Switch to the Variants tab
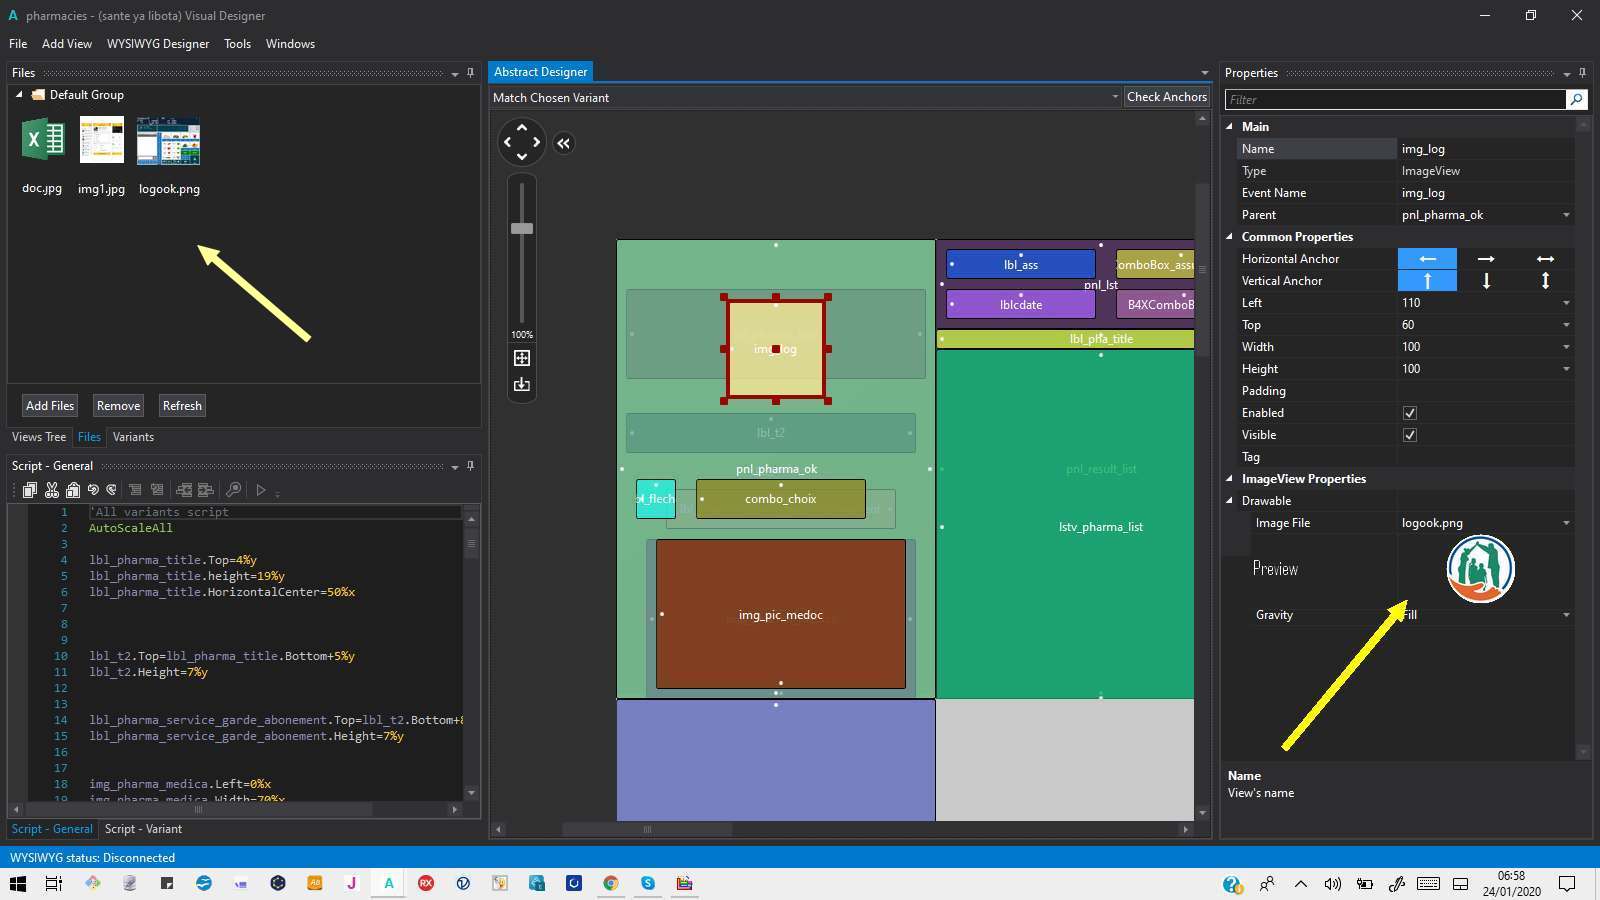This screenshot has width=1600, height=900. 133,437
